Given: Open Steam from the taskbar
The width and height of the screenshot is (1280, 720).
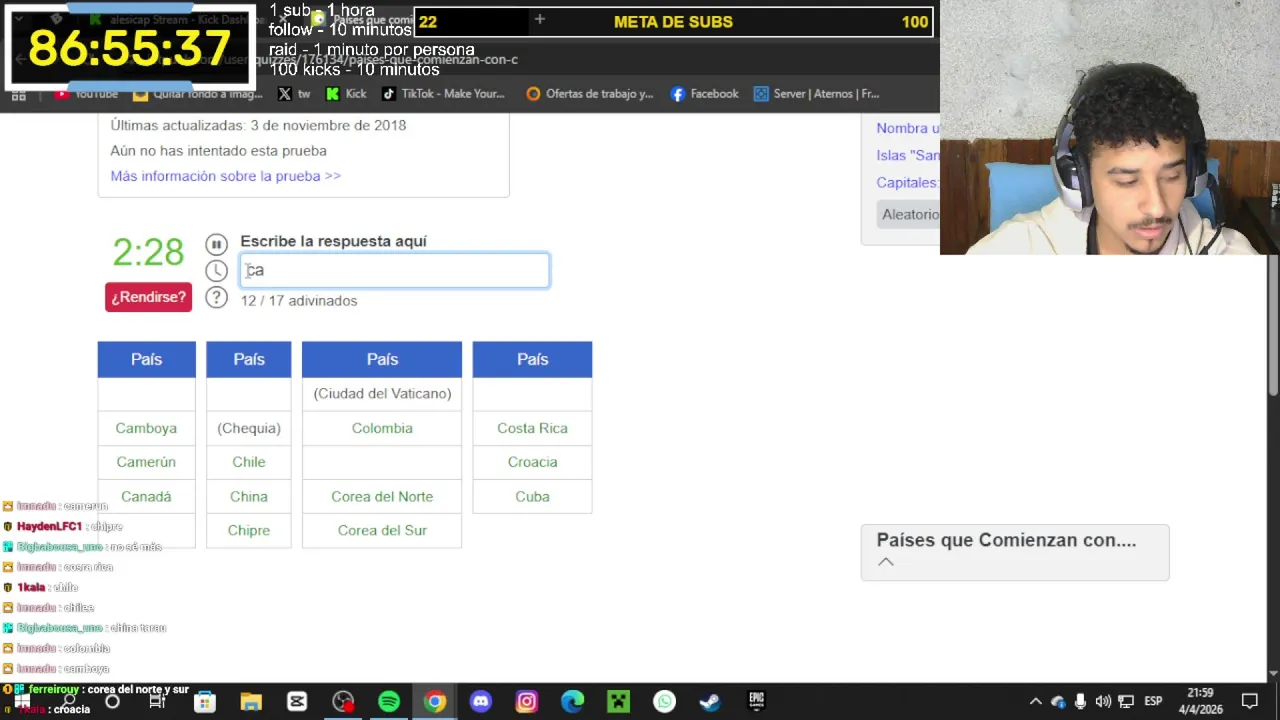Looking at the screenshot, I should tap(711, 702).
